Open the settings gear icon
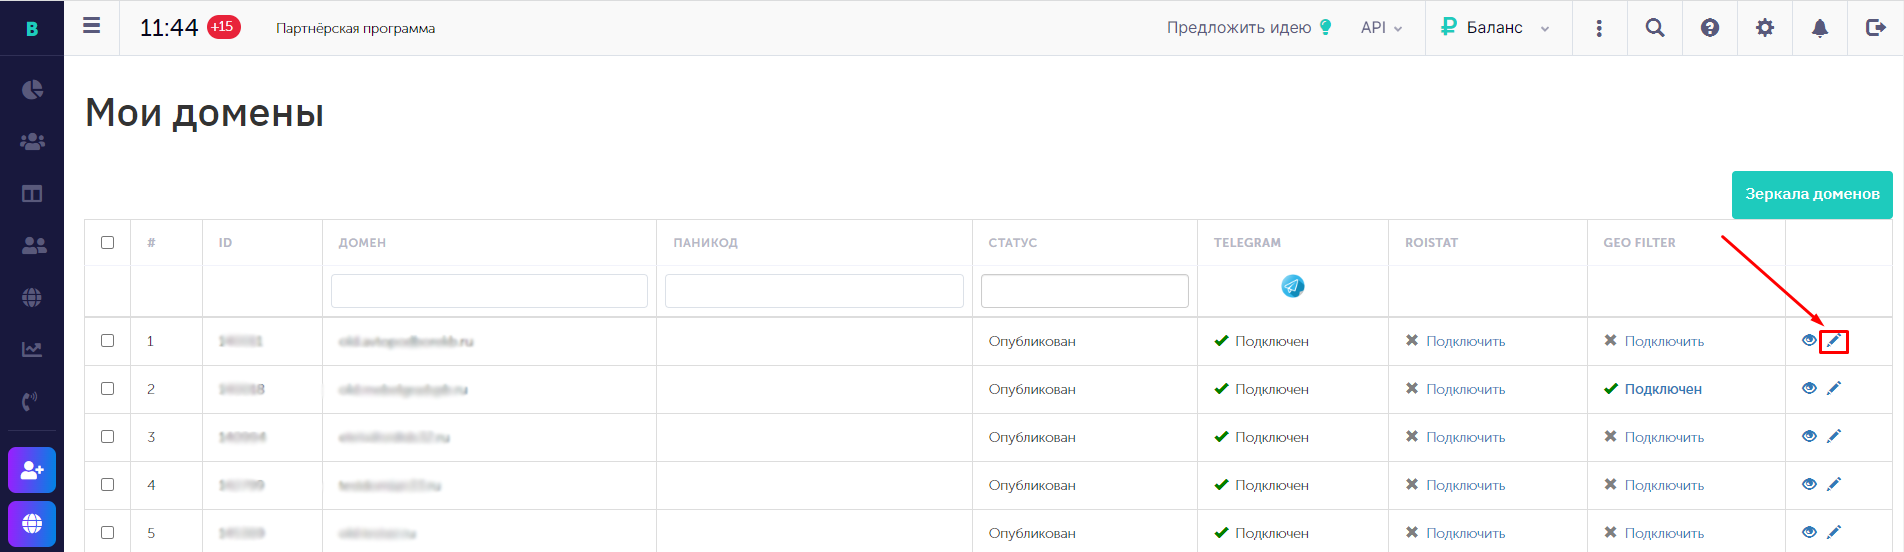Viewport: 1904px width, 552px height. (1765, 28)
